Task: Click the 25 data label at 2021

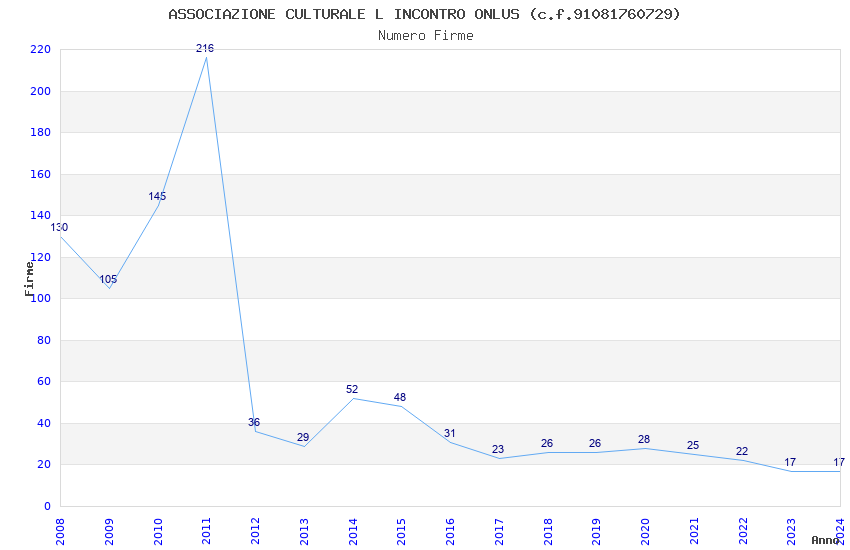Action: [x=693, y=445]
